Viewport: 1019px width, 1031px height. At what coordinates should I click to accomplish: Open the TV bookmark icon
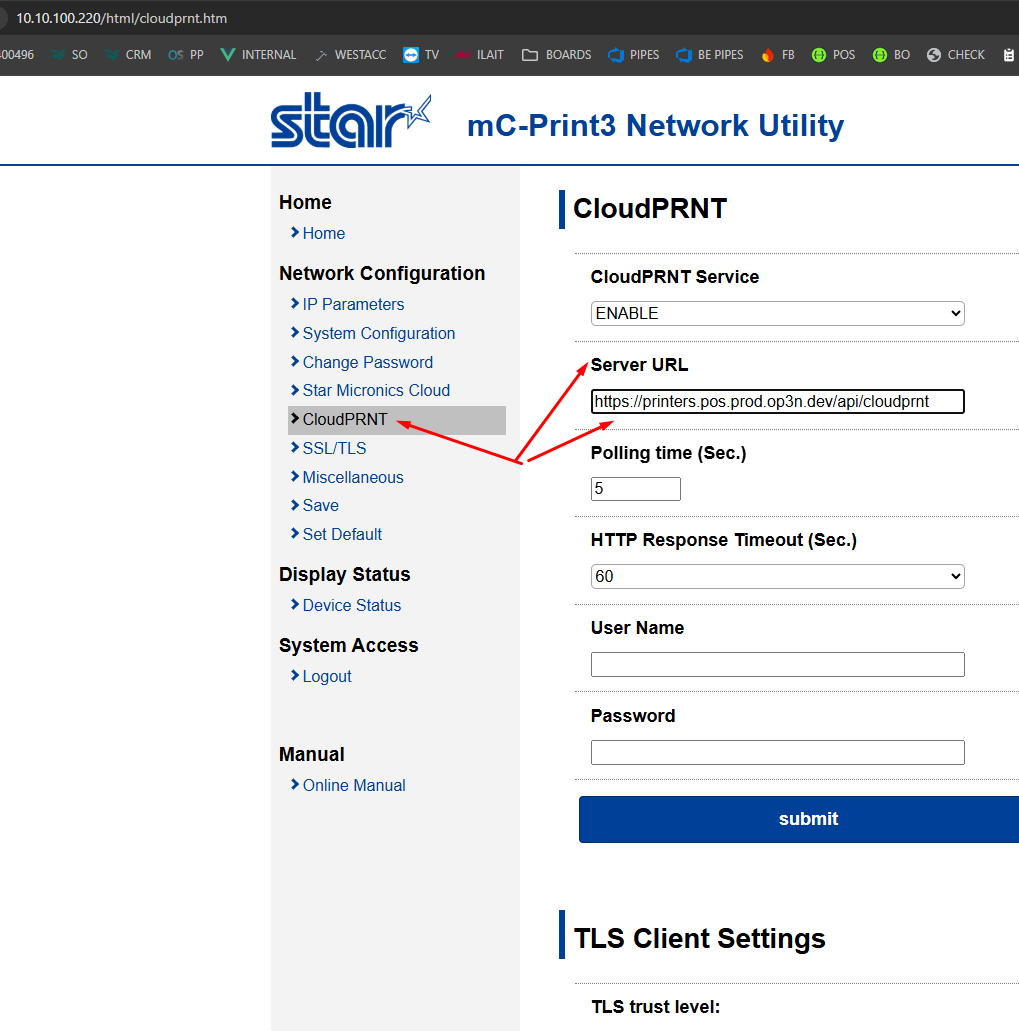pyautogui.click(x=411, y=55)
